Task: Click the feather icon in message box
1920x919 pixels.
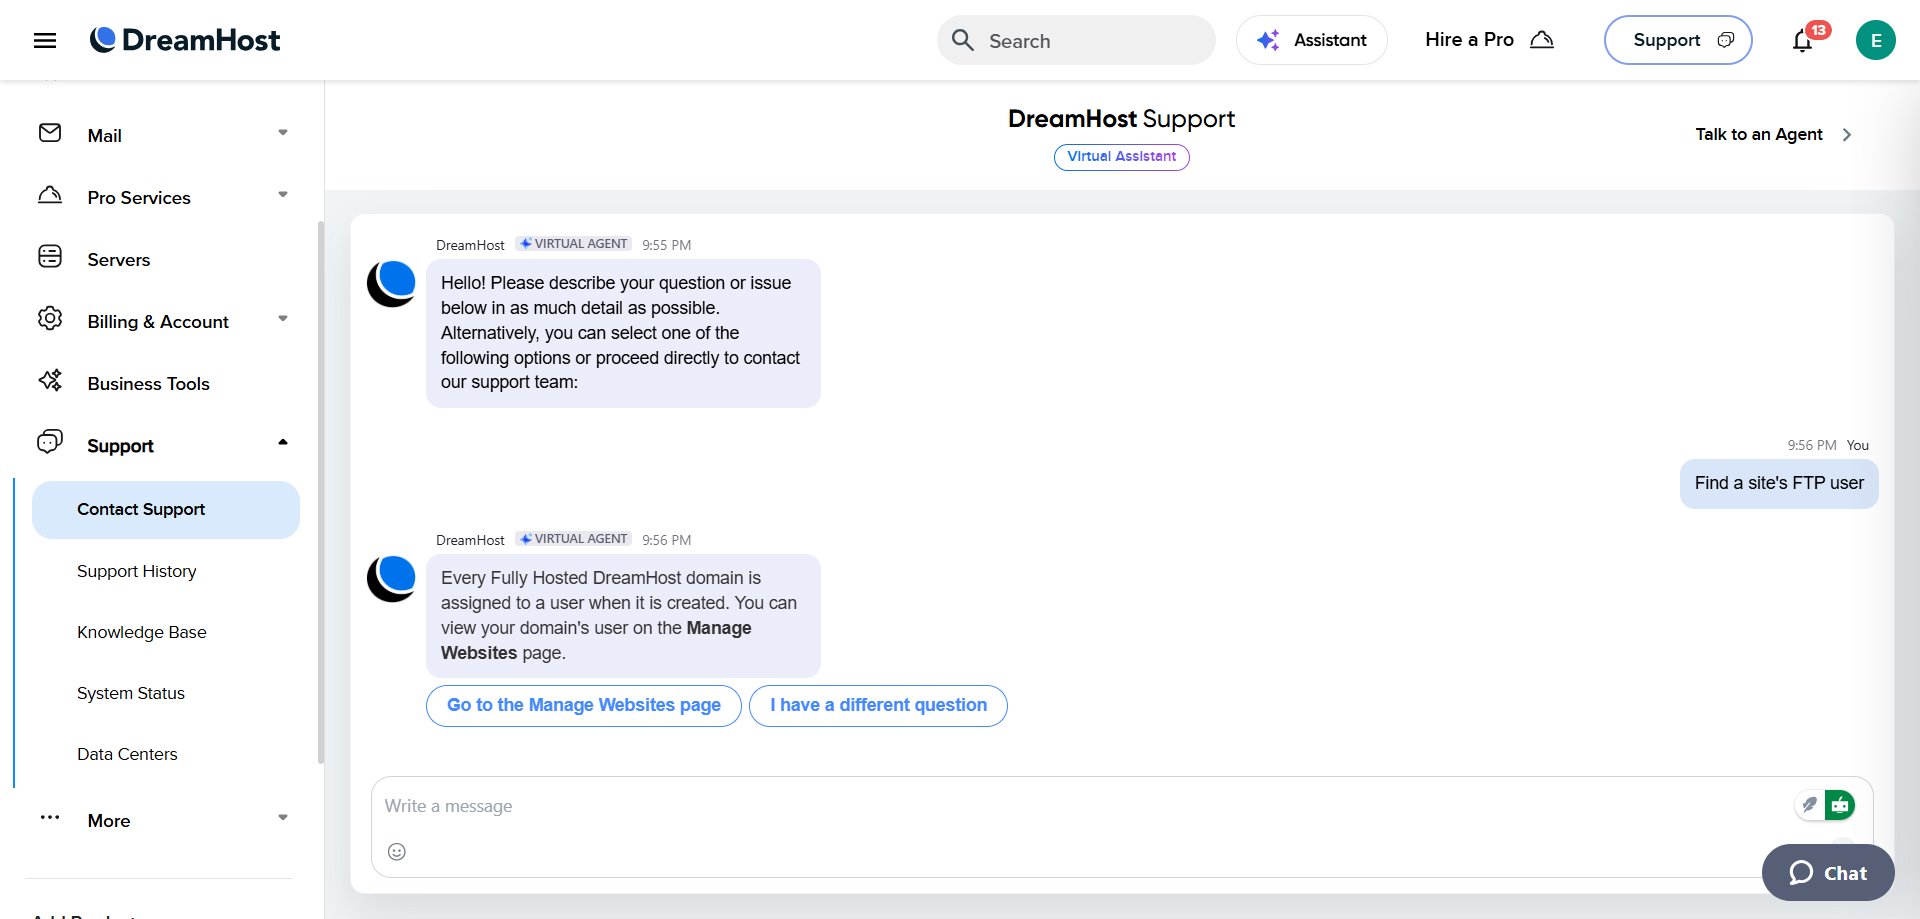Action: click(x=1810, y=805)
